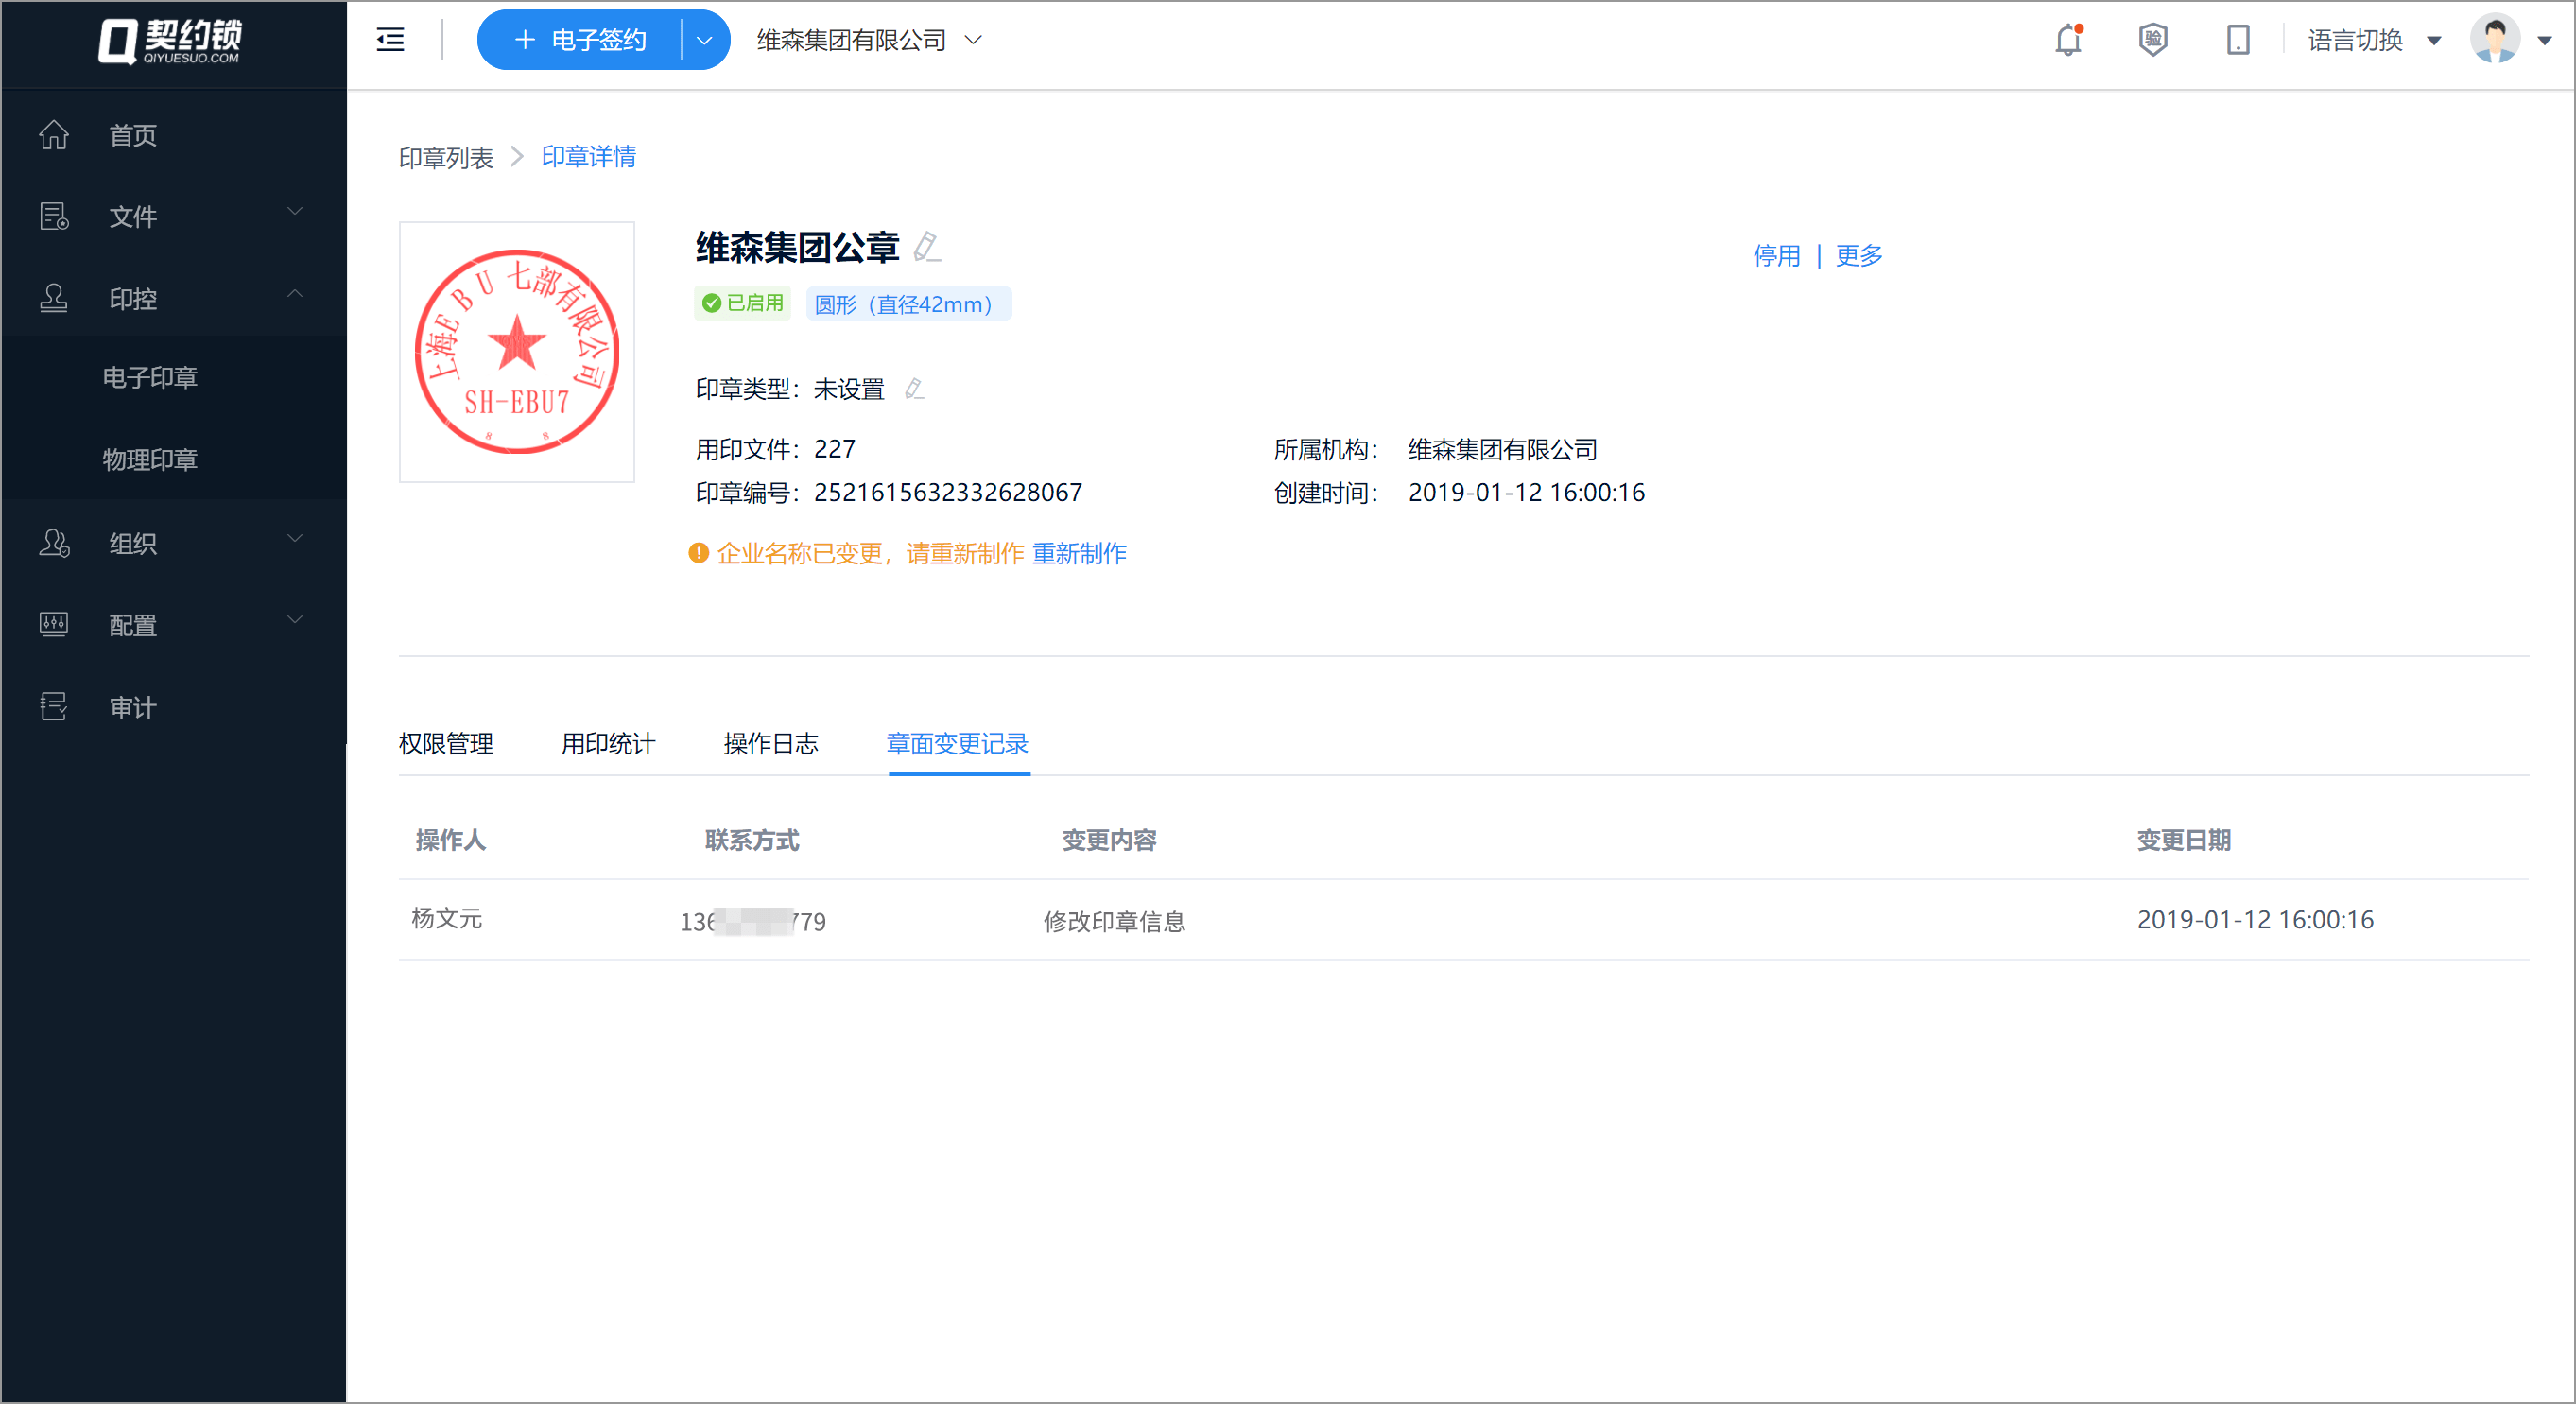Open the notification bell icon
2576x1404 pixels.
tap(2068, 40)
